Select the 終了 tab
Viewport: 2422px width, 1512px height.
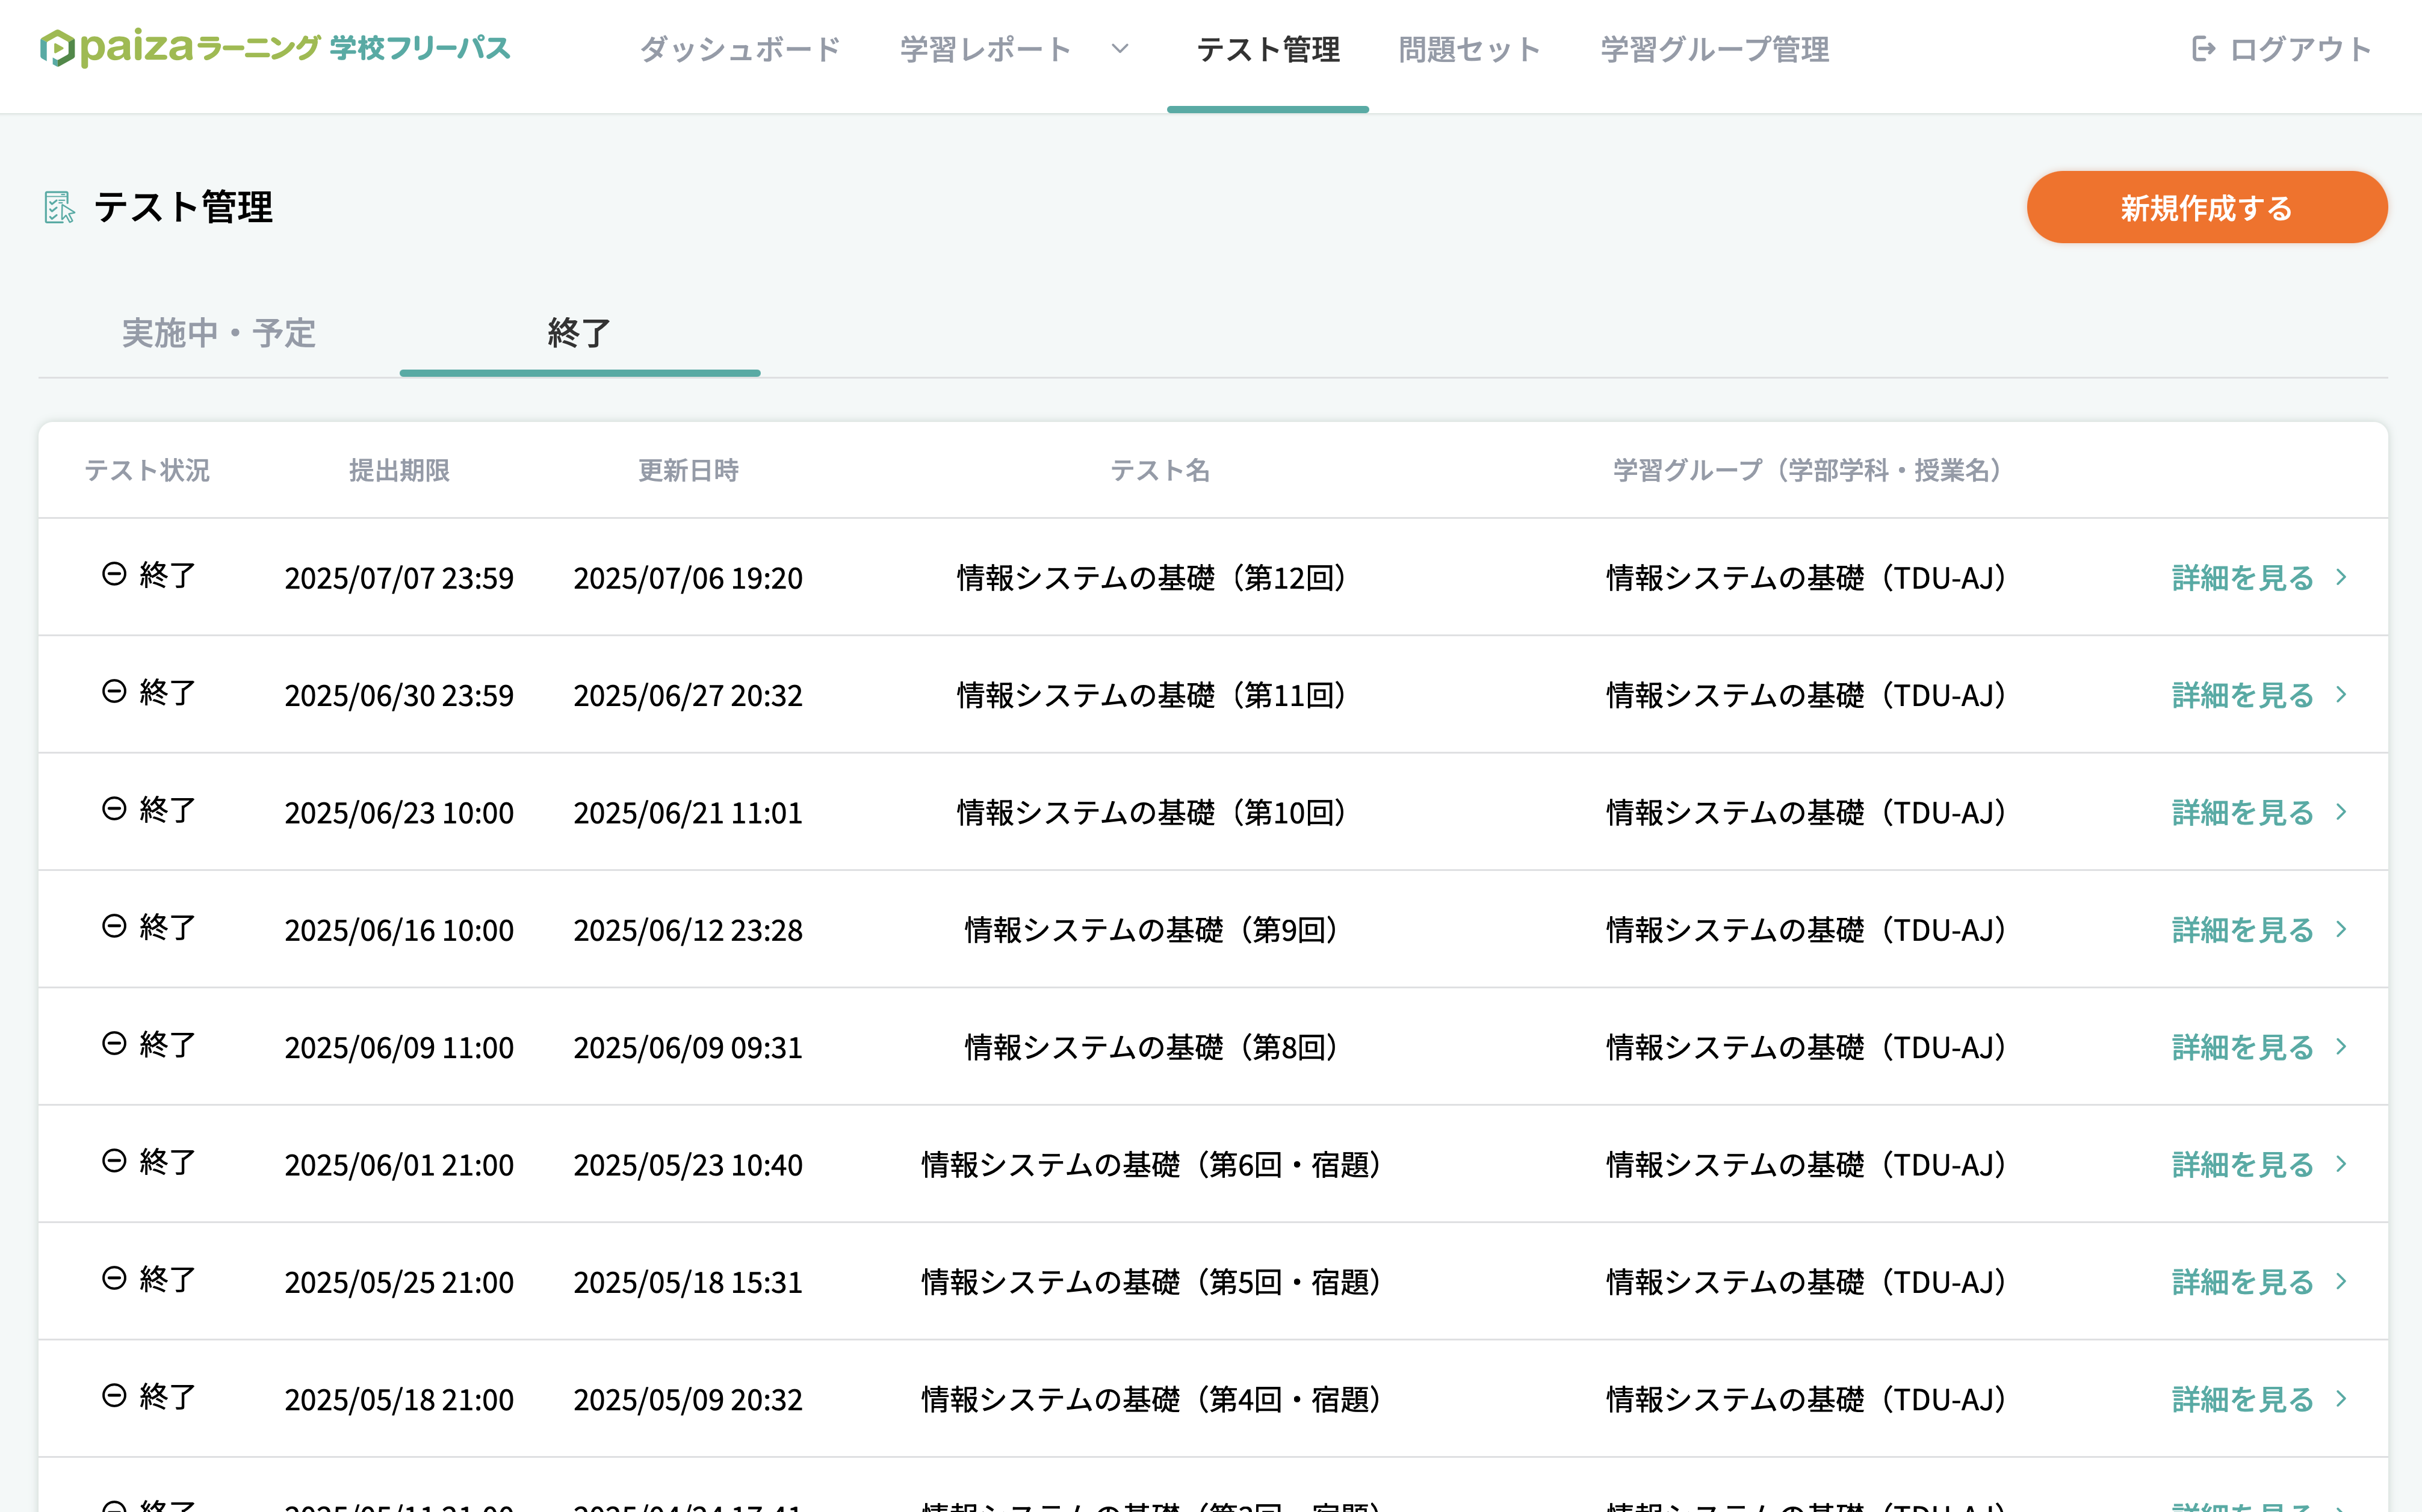pos(579,333)
